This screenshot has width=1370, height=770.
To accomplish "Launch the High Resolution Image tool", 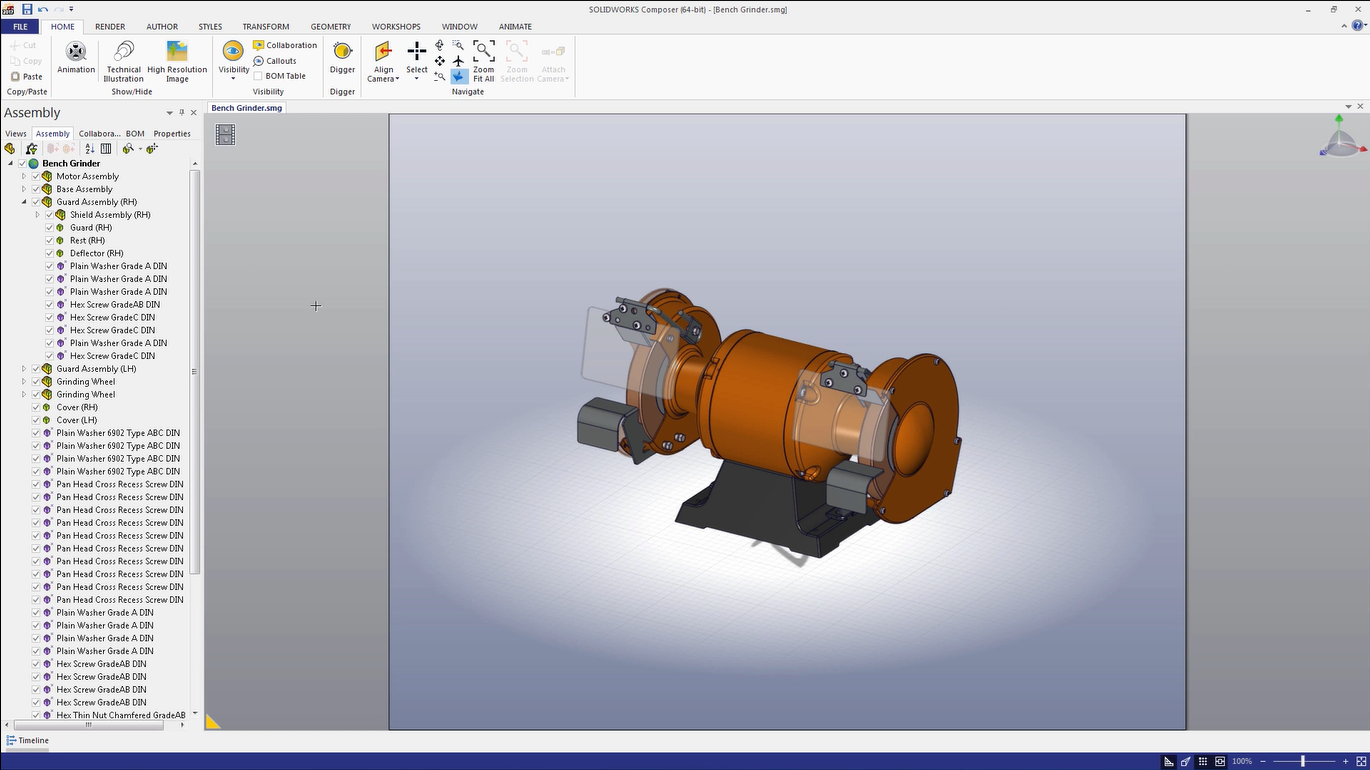I will tap(177, 51).
